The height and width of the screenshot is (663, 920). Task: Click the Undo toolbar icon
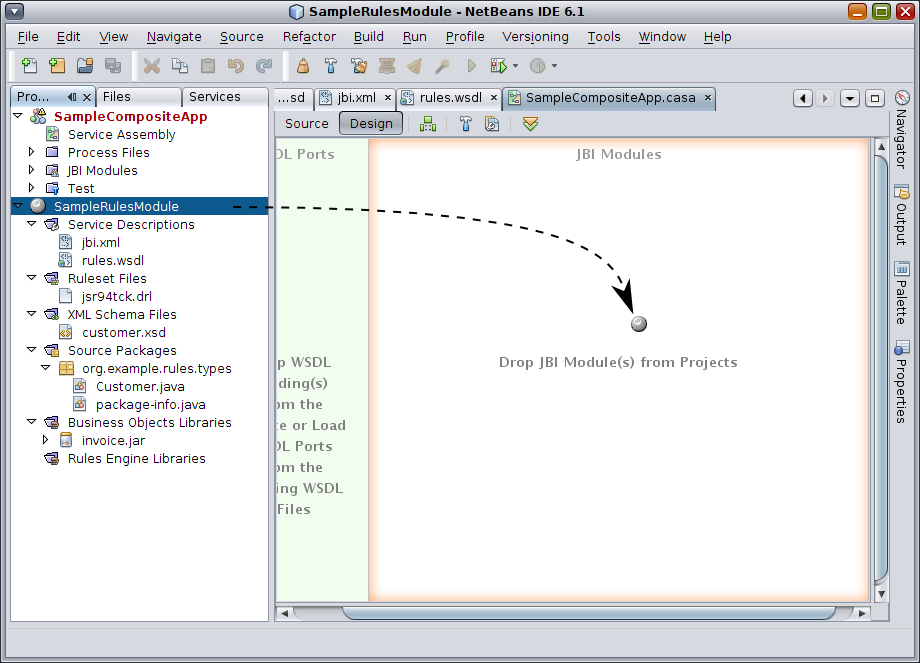click(236, 66)
